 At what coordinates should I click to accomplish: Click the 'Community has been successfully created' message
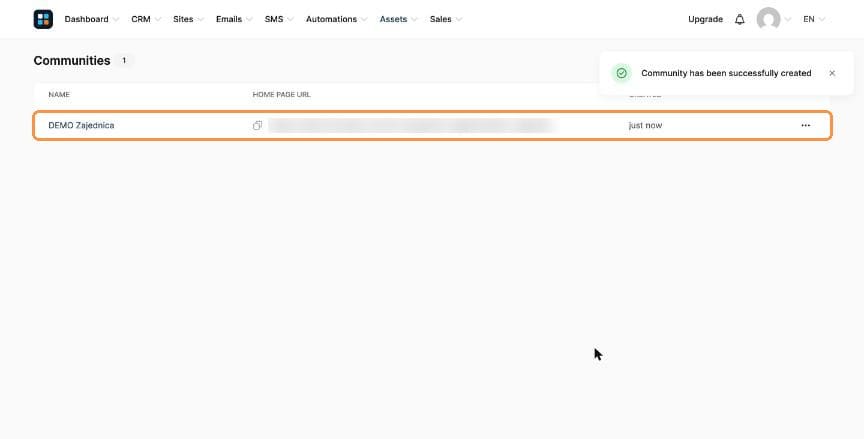pos(726,73)
